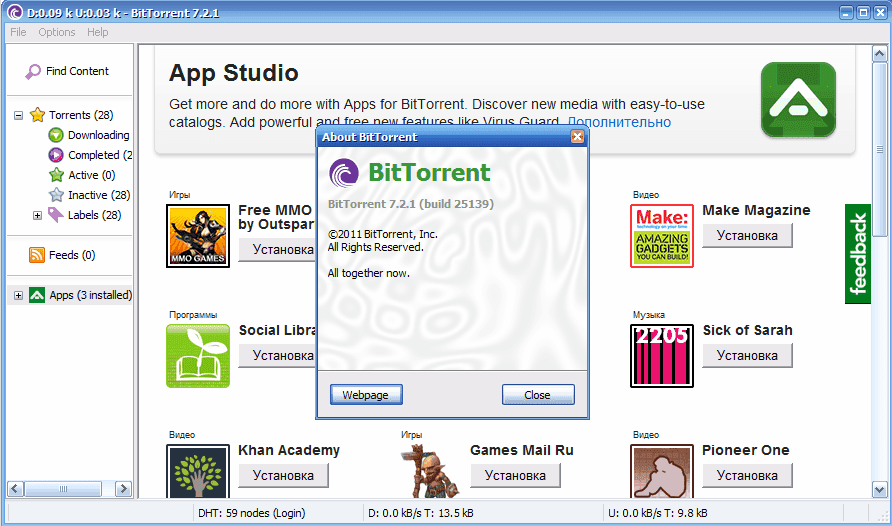The width and height of the screenshot is (892, 526).
Task: Click the Find Content magnifier icon
Action: point(33,72)
